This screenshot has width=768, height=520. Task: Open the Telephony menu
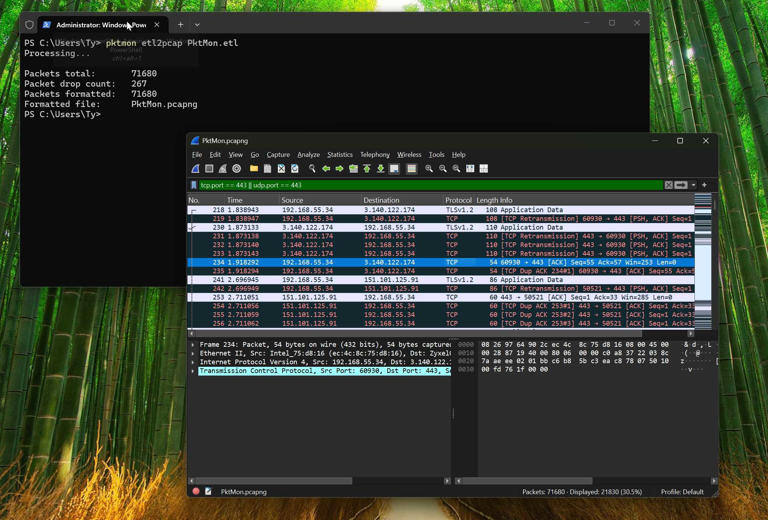pos(375,155)
